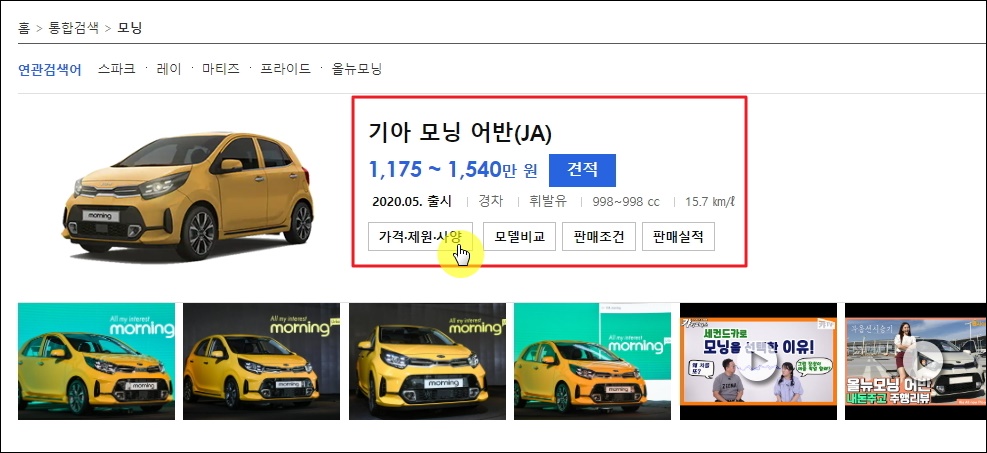Viewport: 987px width, 453px height.
Task: Open 기아 모닝 어반(JA) title
Action: pos(460,133)
